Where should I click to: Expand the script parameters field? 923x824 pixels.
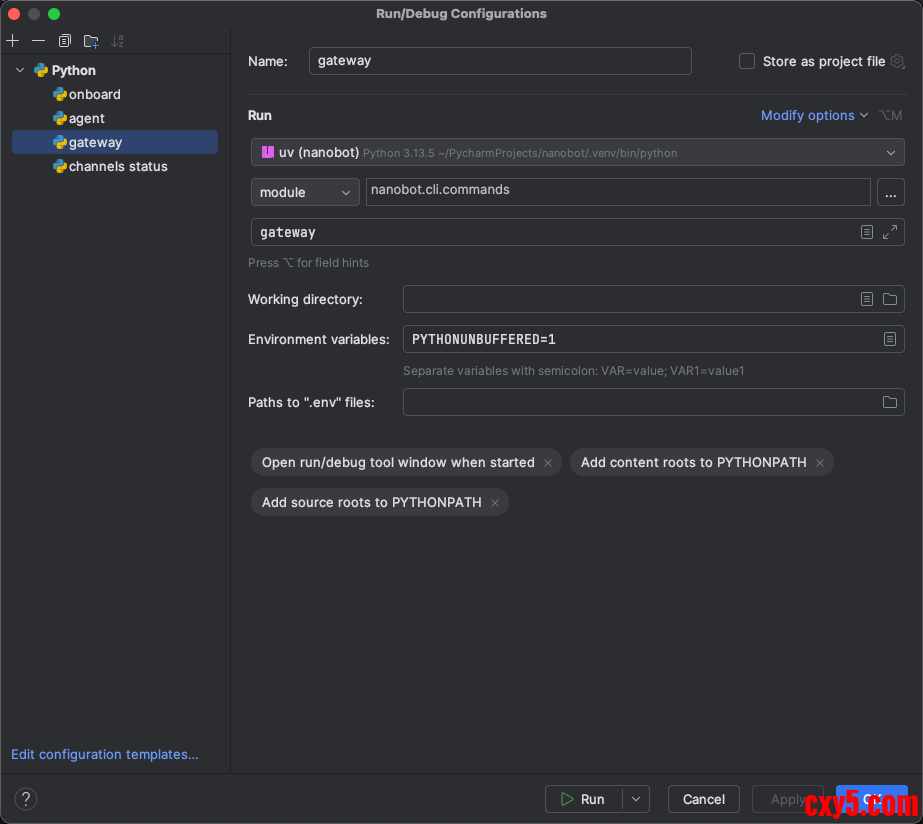(890, 232)
